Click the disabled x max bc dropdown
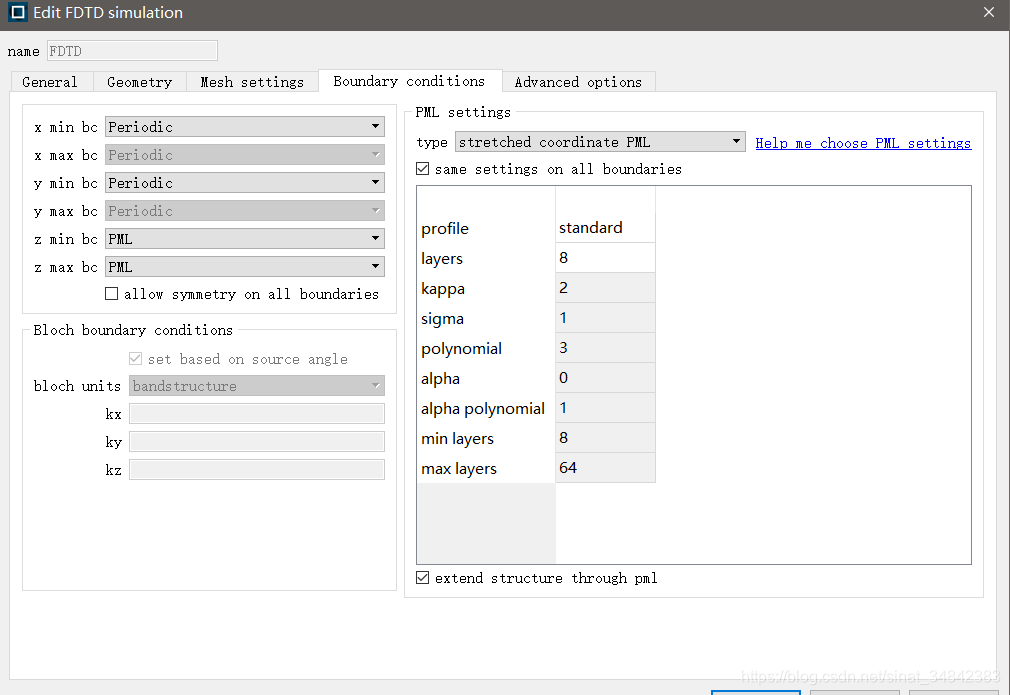Screen dimensions: 1010x695 click(x=245, y=155)
